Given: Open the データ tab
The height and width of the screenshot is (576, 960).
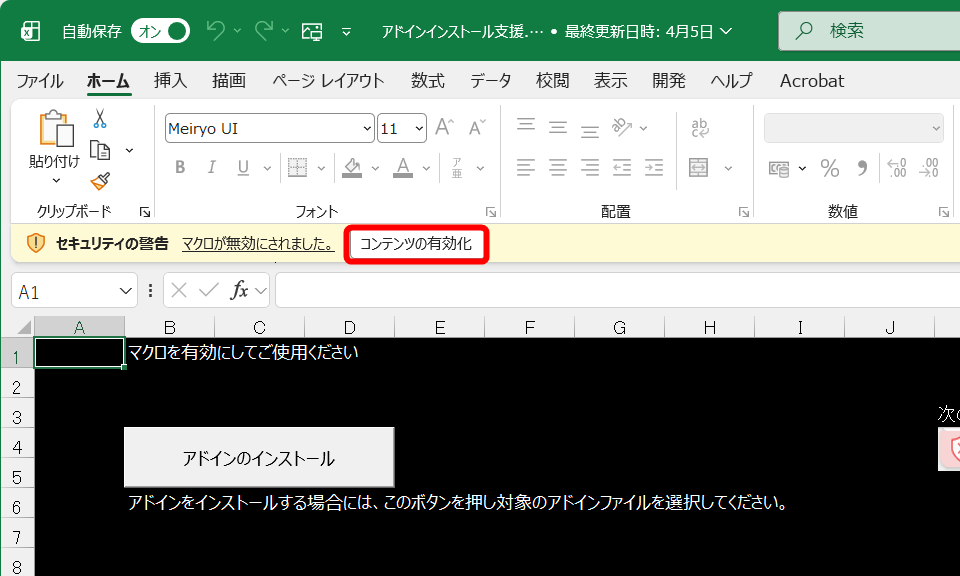Looking at the screenshot, I should click(x=490, y=81).
